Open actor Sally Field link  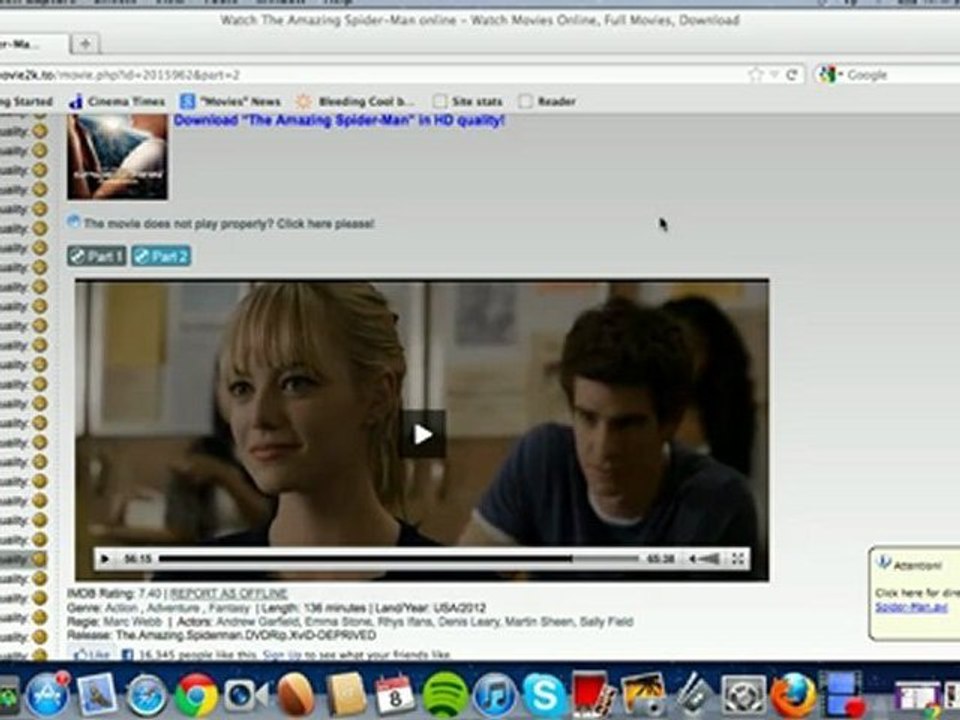pyautogui.click(x=606, y=621)
